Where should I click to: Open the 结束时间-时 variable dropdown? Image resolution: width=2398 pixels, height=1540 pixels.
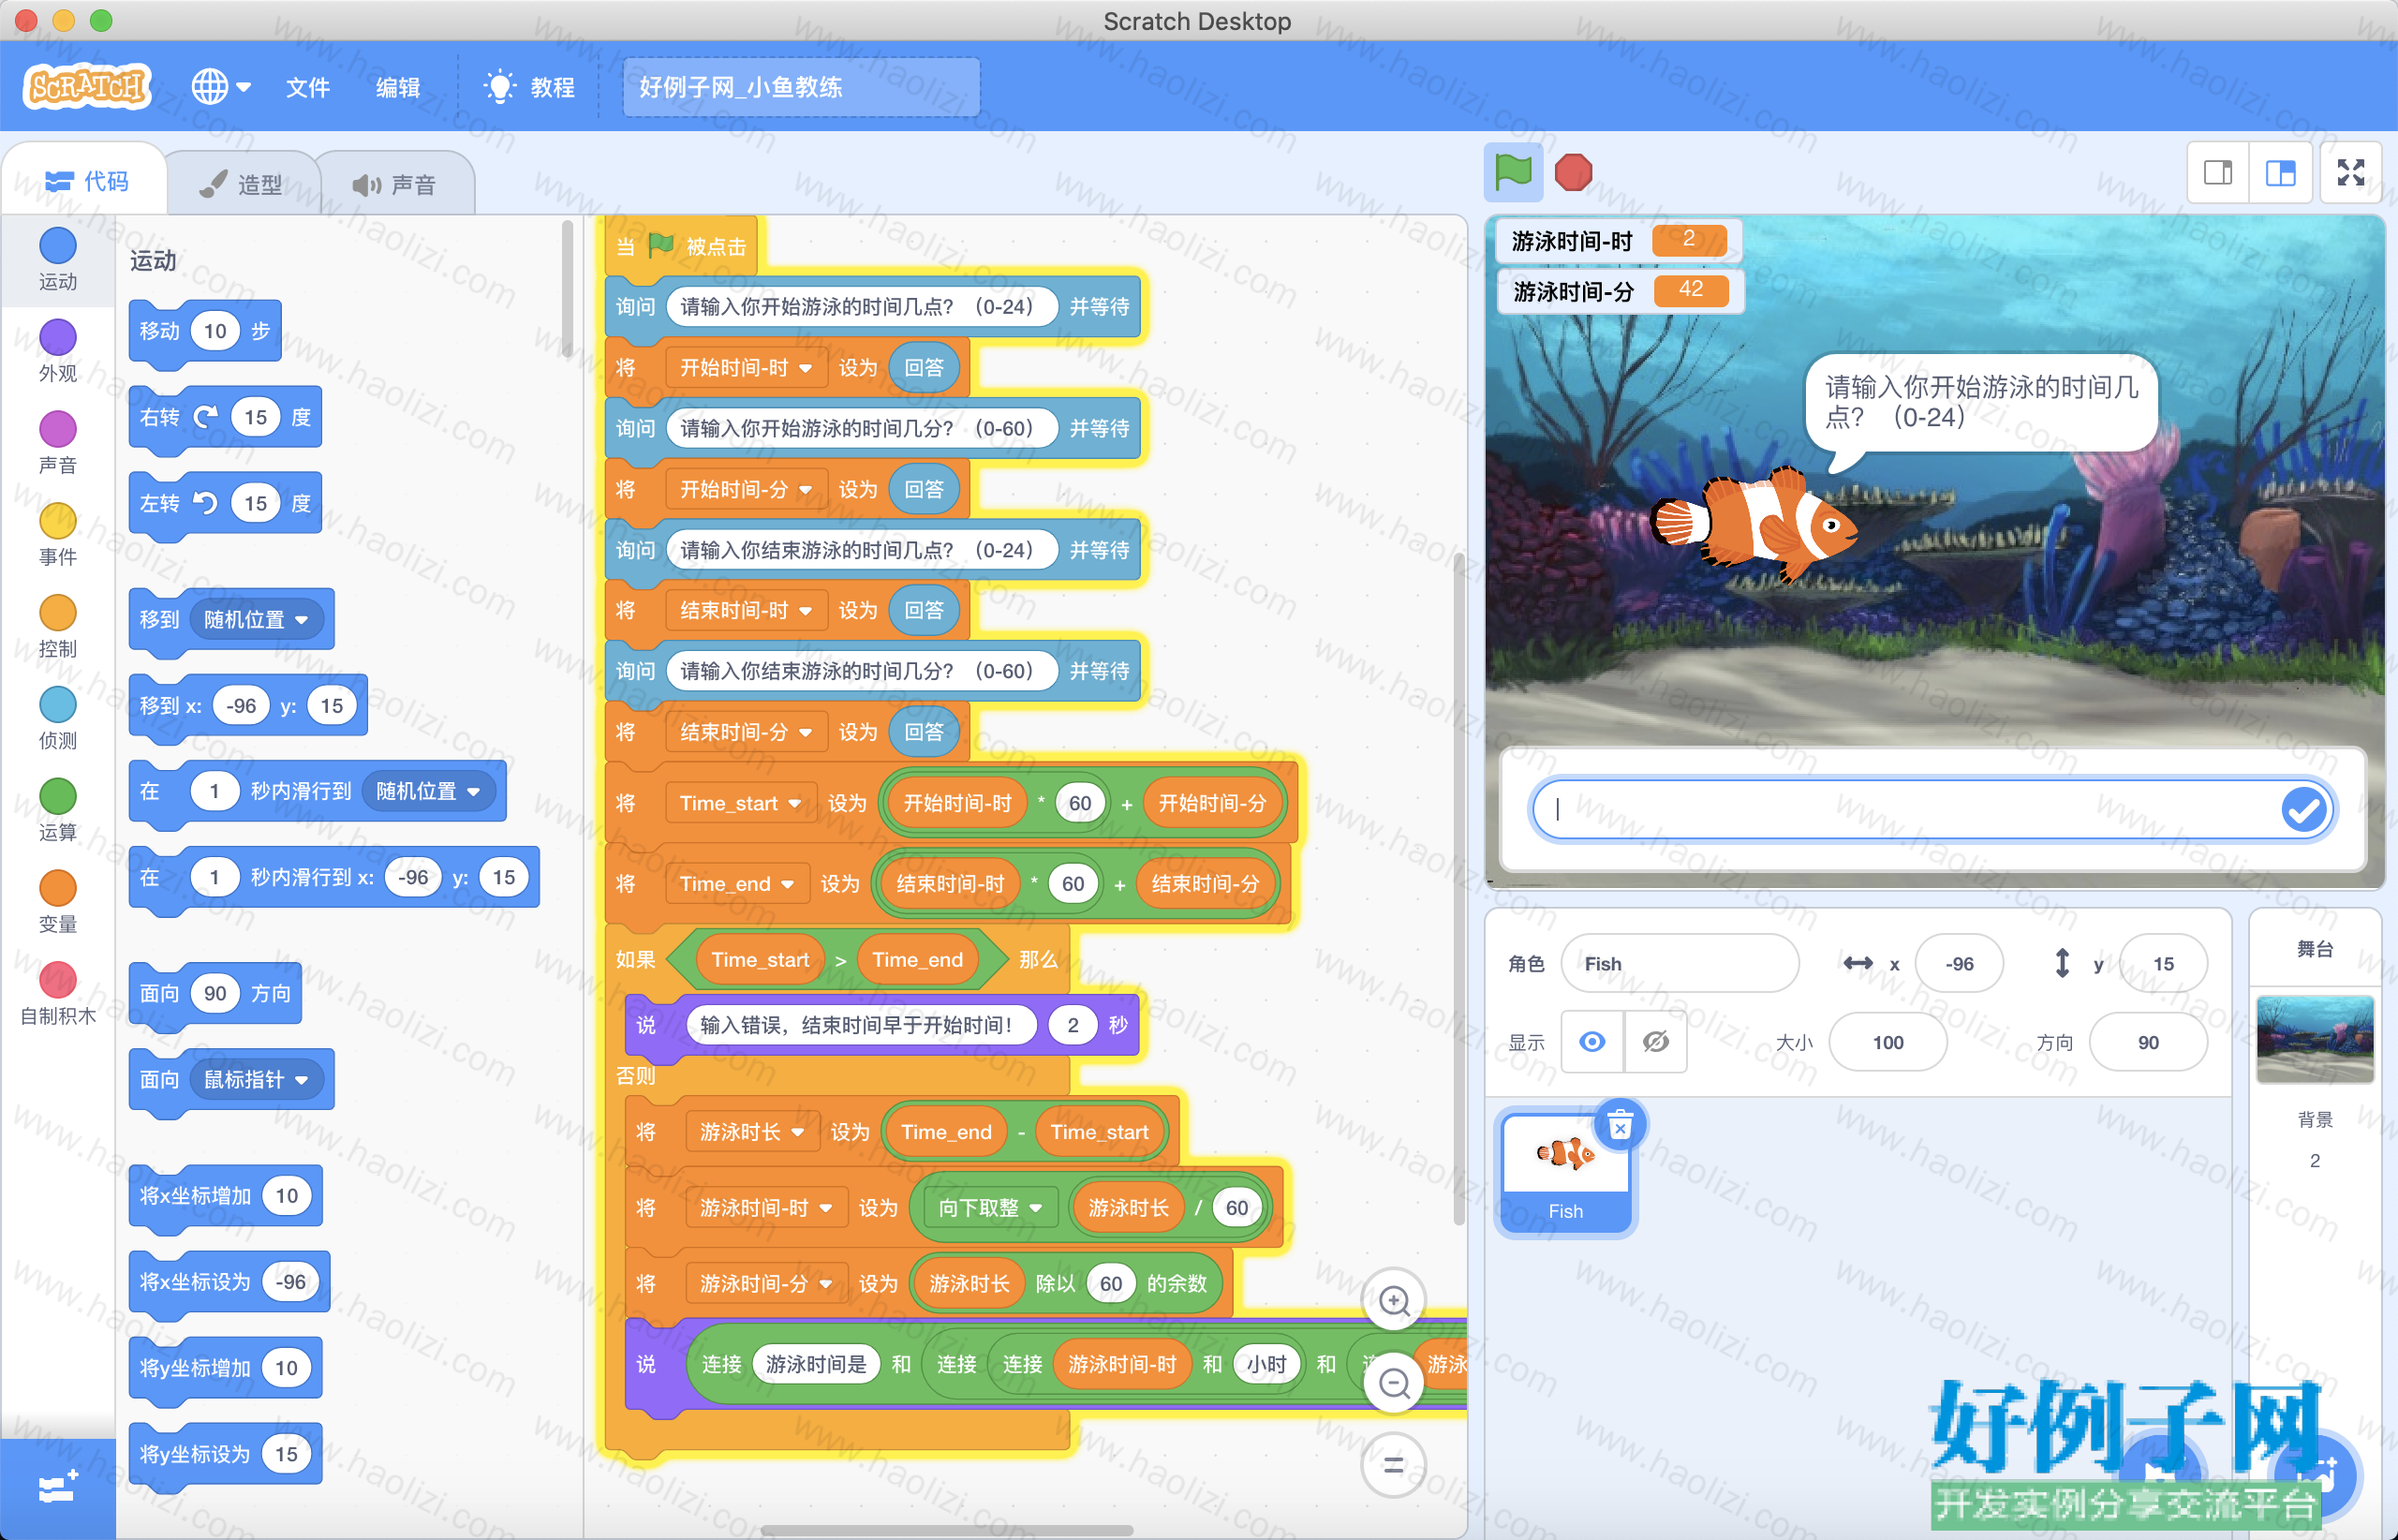coord(745,610)
